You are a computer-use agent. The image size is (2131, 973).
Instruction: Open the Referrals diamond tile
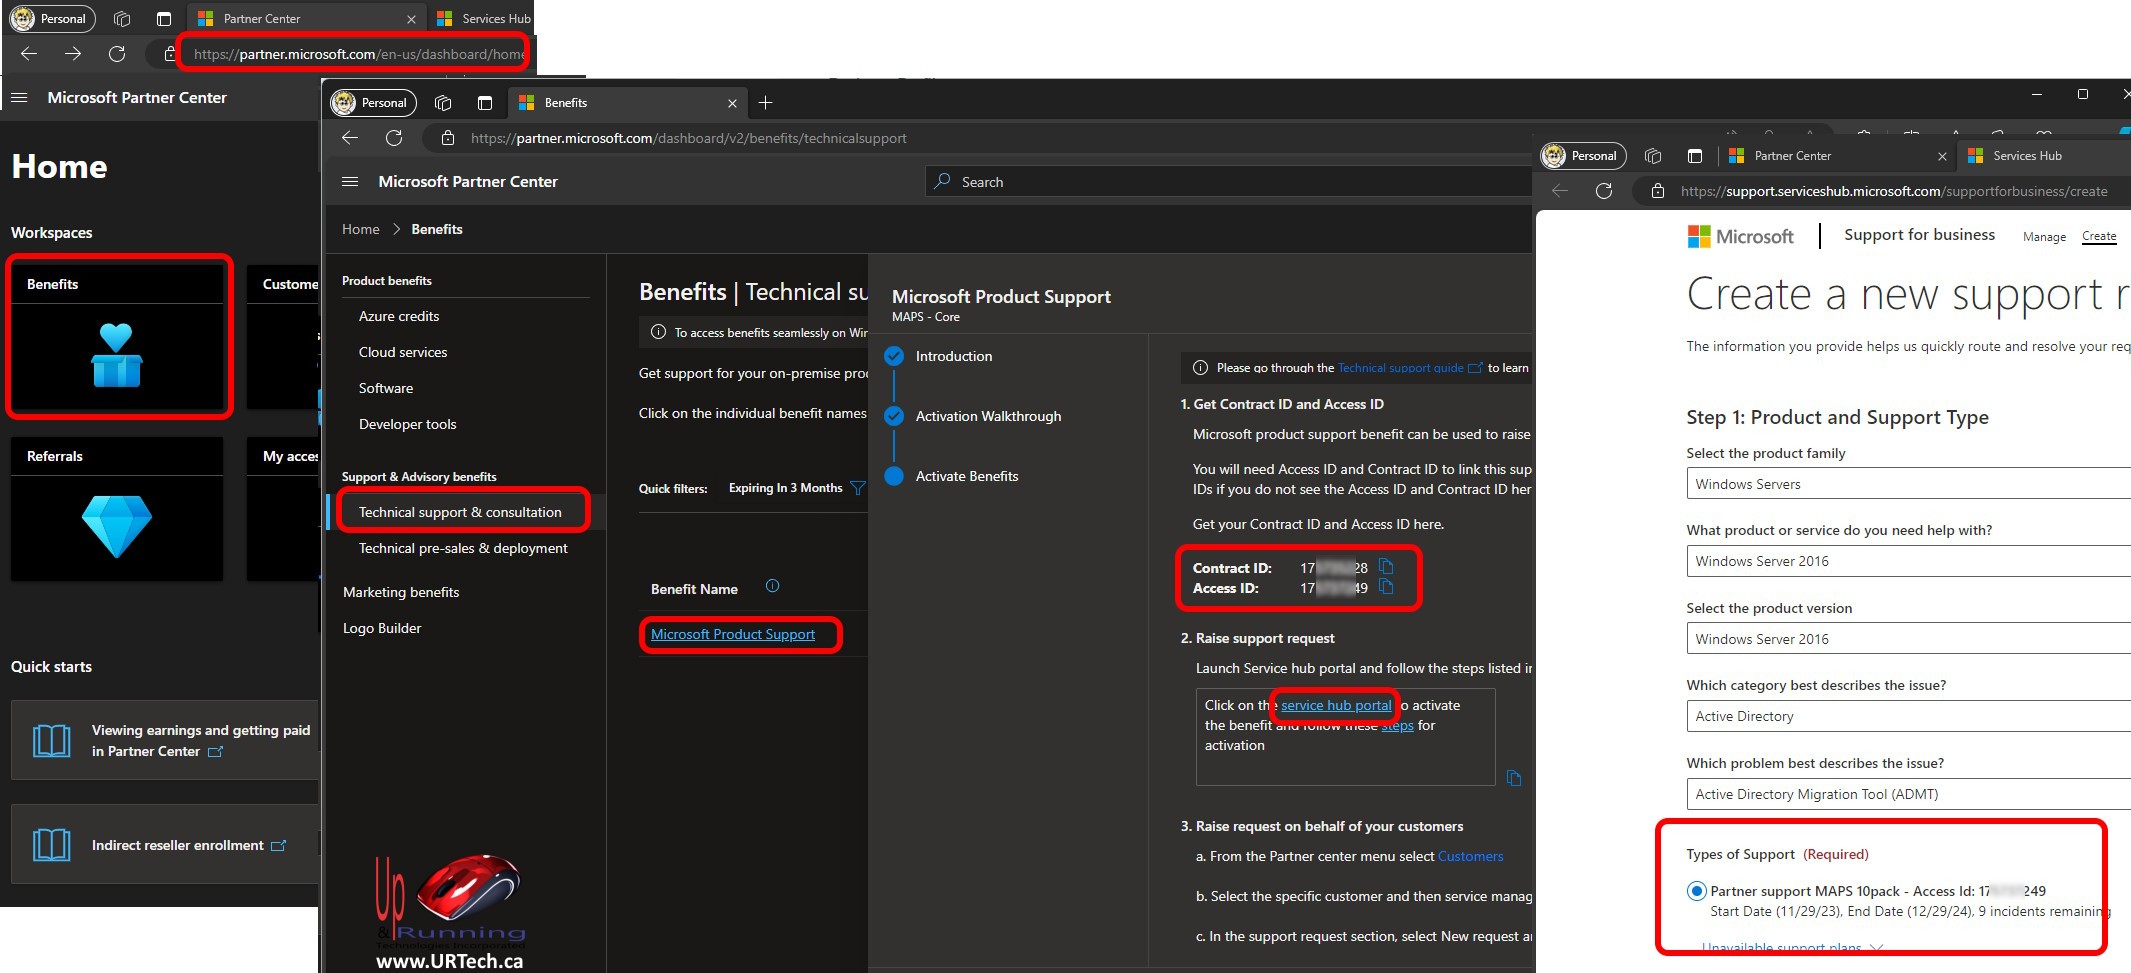click(117, 526)
